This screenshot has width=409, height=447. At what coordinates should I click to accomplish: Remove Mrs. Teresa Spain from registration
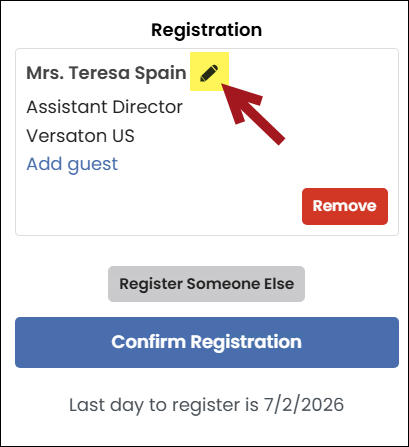[x=345, y=206]
